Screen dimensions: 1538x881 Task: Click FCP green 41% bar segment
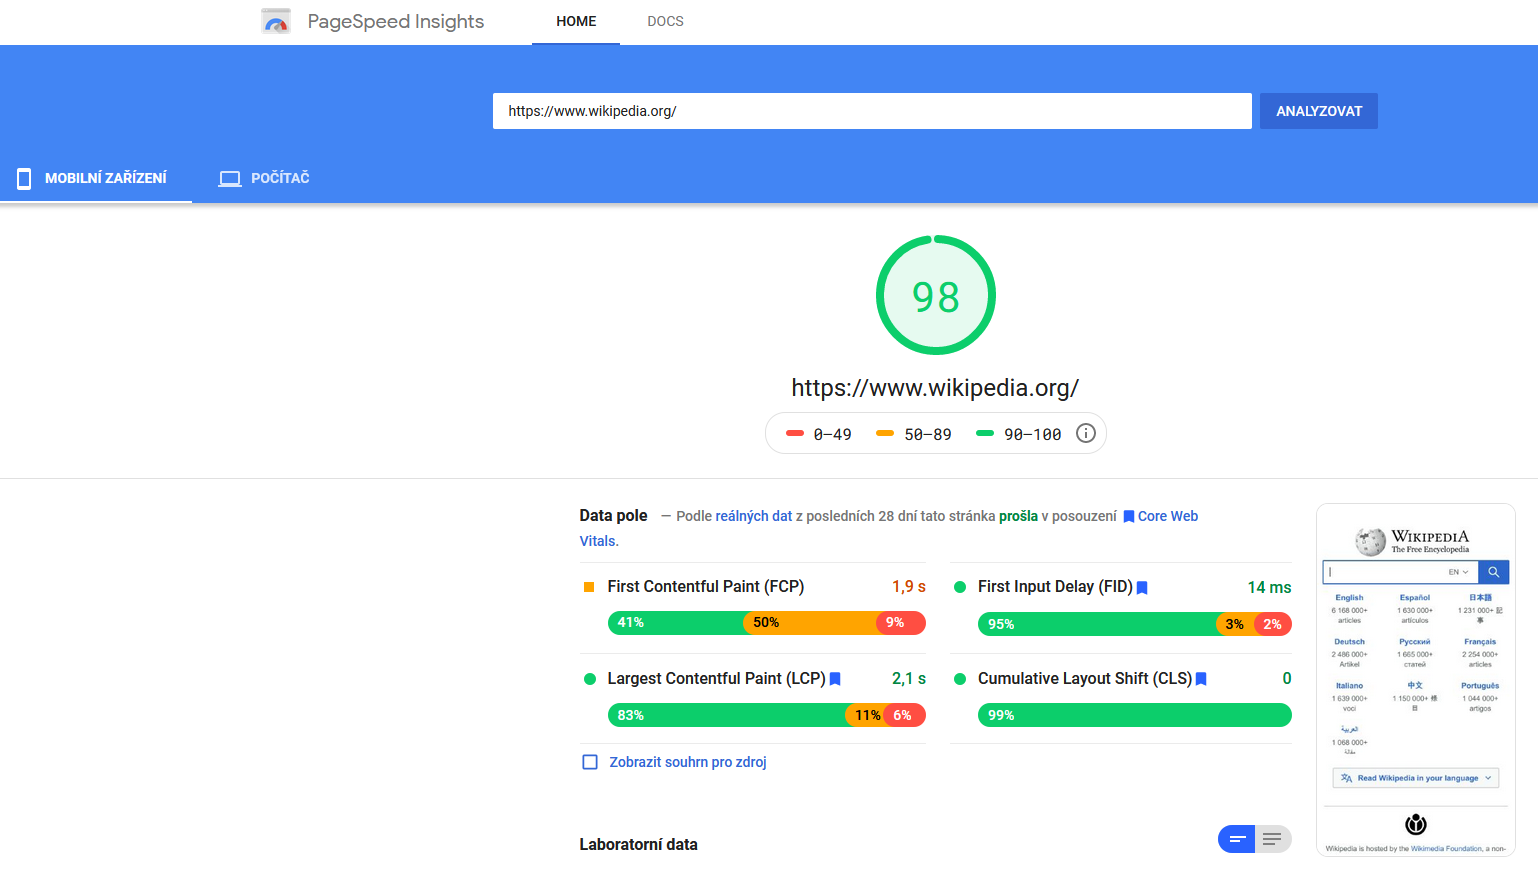click(676, 623)
